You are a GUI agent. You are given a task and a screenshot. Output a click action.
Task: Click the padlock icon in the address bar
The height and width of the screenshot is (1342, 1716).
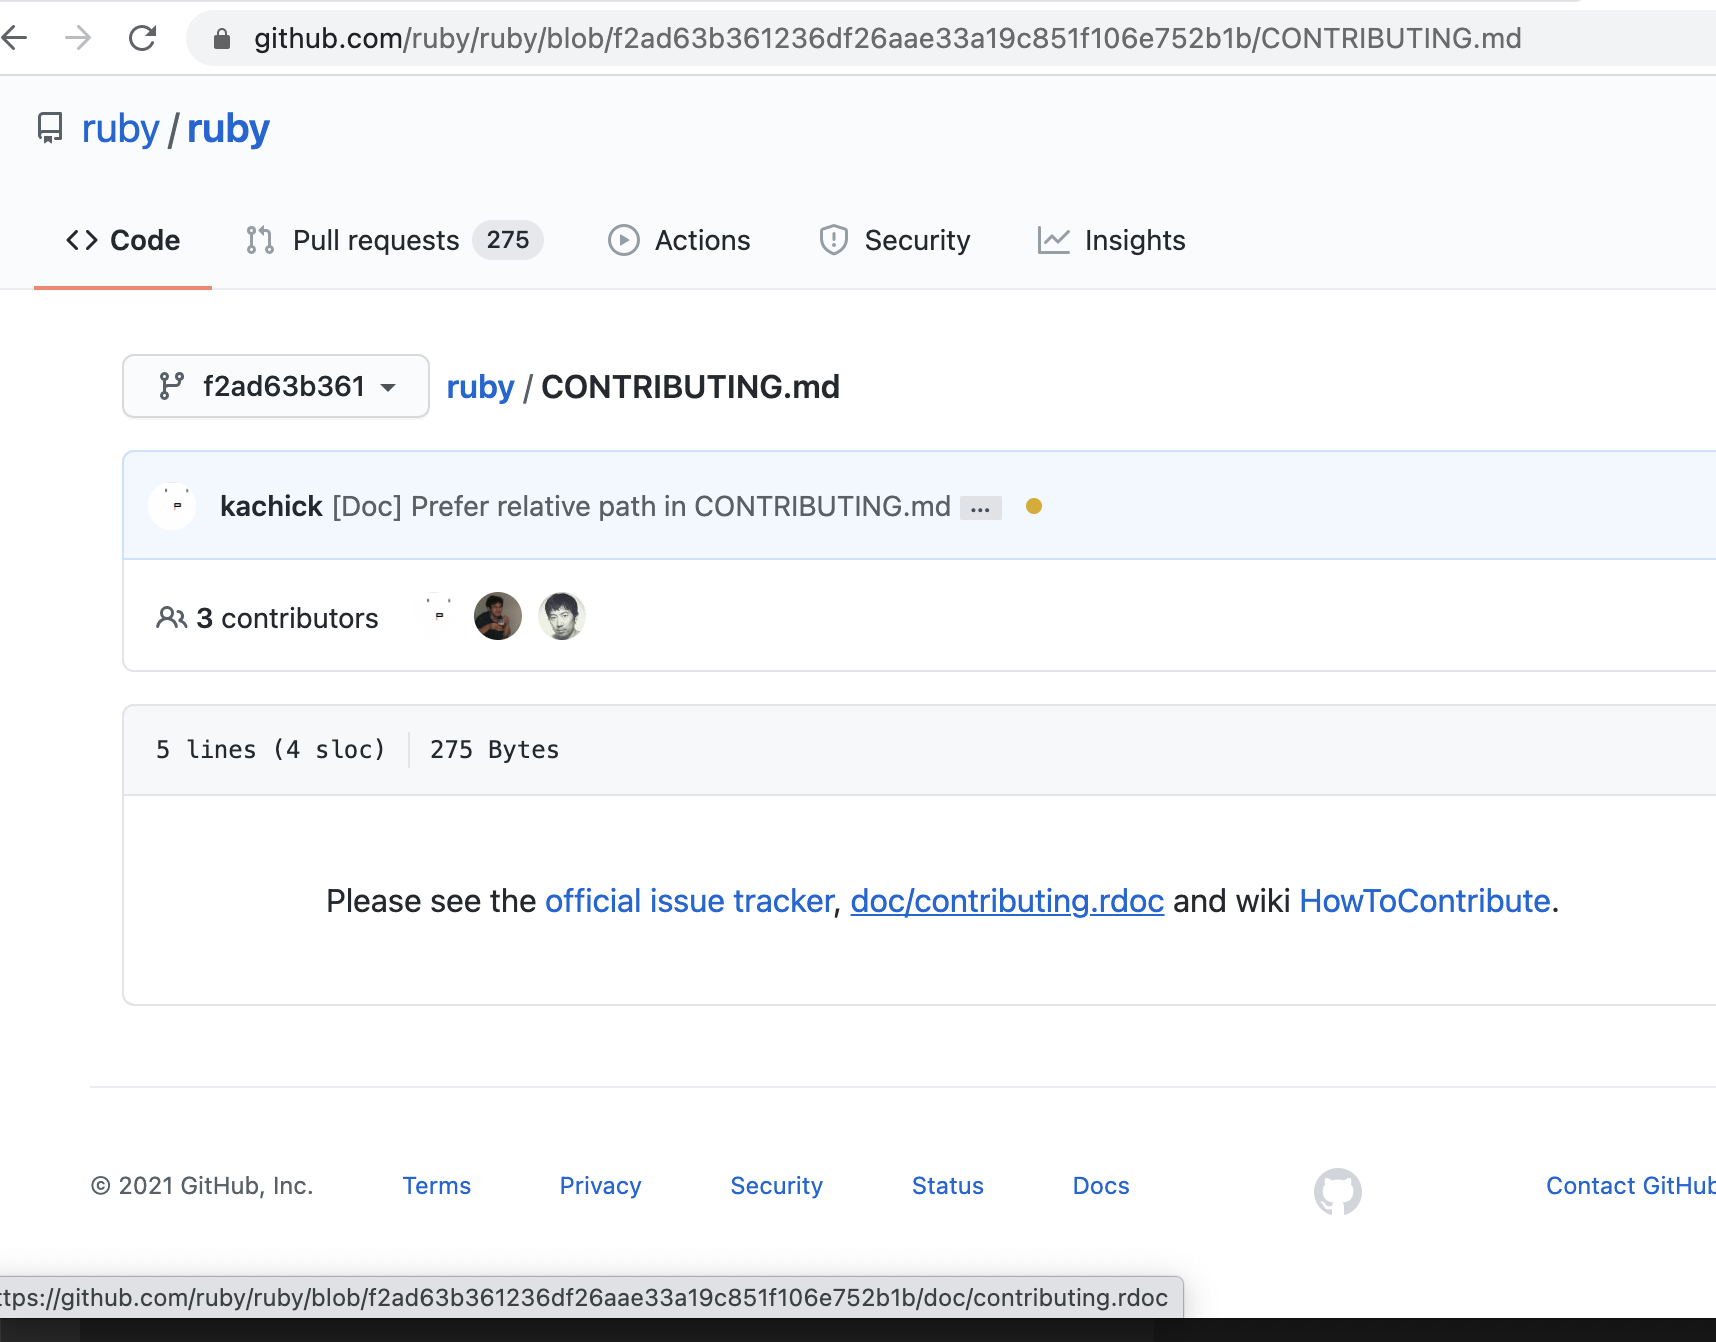222,39
